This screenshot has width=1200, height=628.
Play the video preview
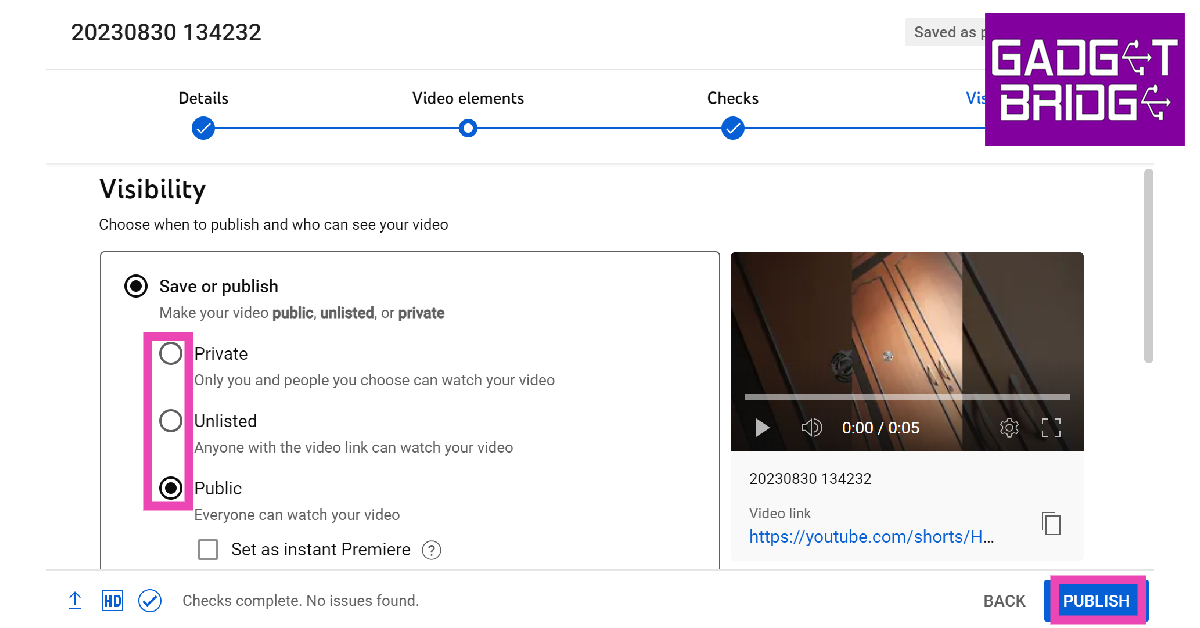coord(762,428)
